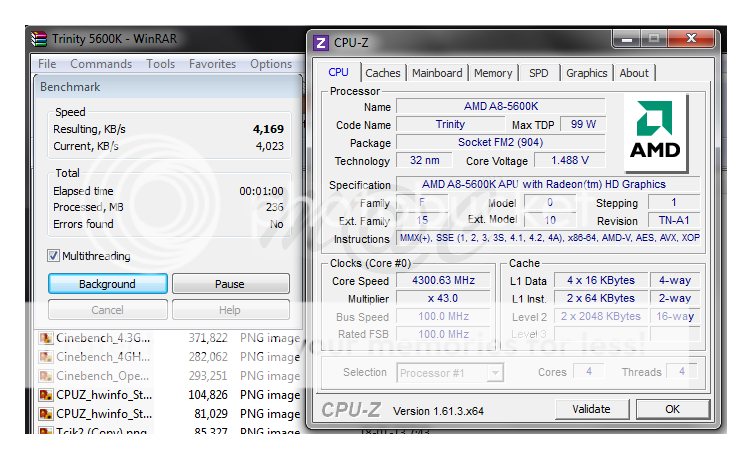Viewport: 752px width, 459px height.
Task: Select the Cinebench_4.3G... file name
Action: 103,338
